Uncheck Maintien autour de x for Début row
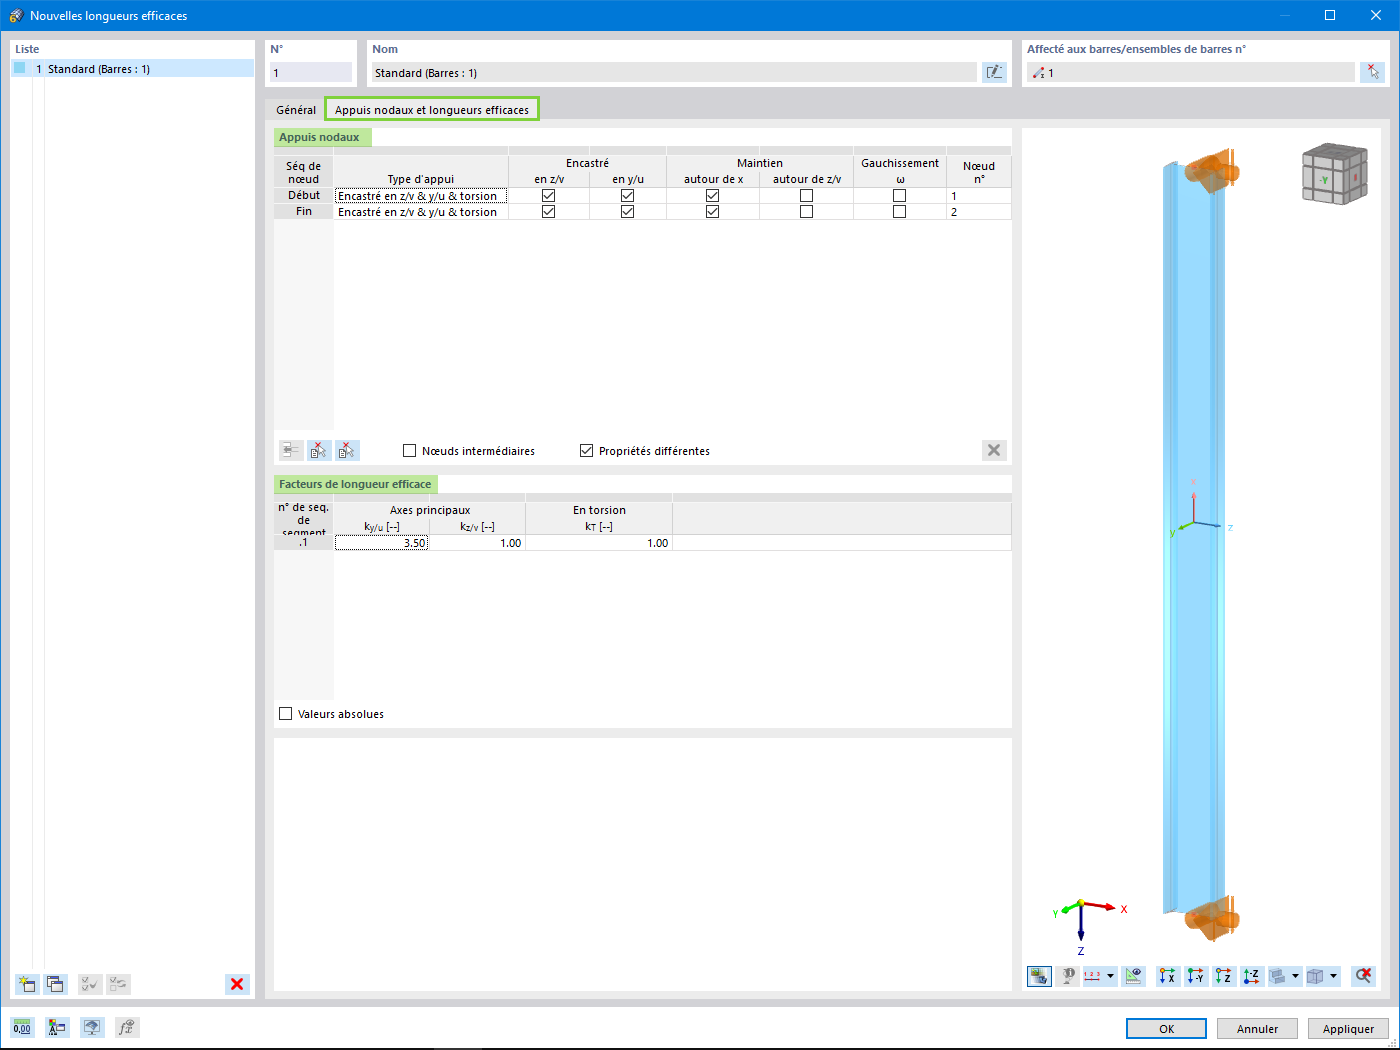Image resolution: width=1400 pixels, height=1050 pixels. coord(712,196)
